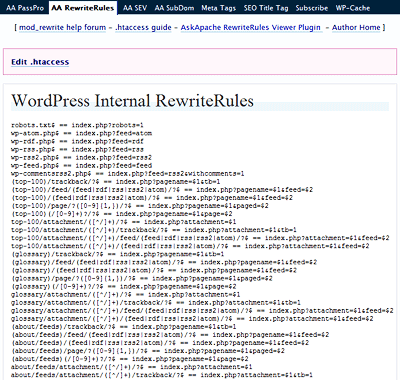Image resolution: width=400 pixels, height=380 pixels.
Task: Select the (top-100)/trackback rule line
Action: [116, 182]
